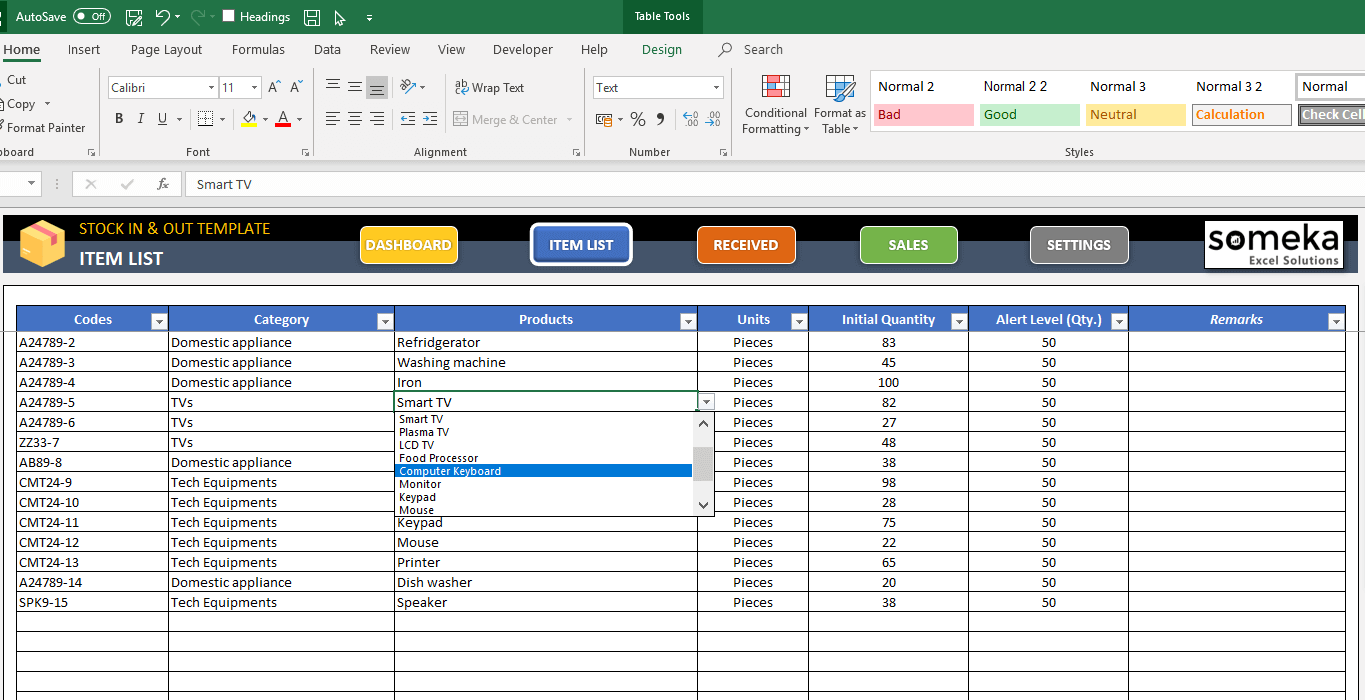
Task: Open the Category column filter arrow
Action: [x=385, y=320]
